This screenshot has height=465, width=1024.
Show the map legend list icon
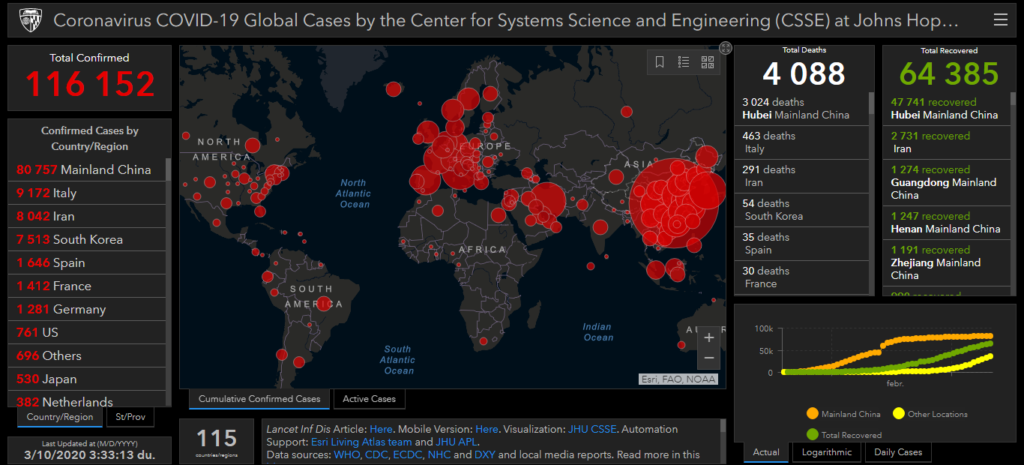click(684, 62)
